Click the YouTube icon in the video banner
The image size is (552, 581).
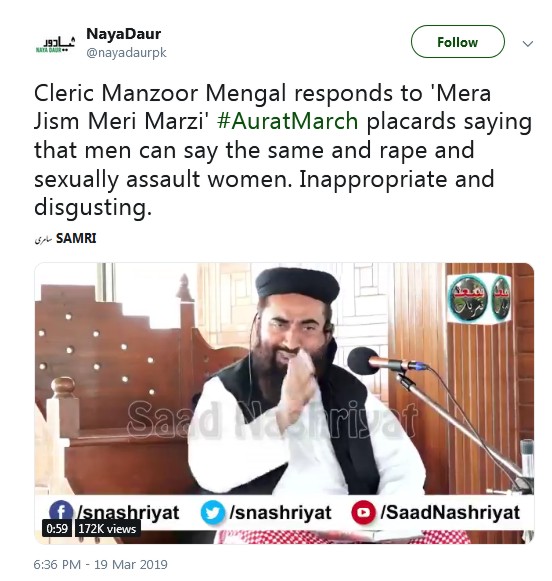(363, 512)
